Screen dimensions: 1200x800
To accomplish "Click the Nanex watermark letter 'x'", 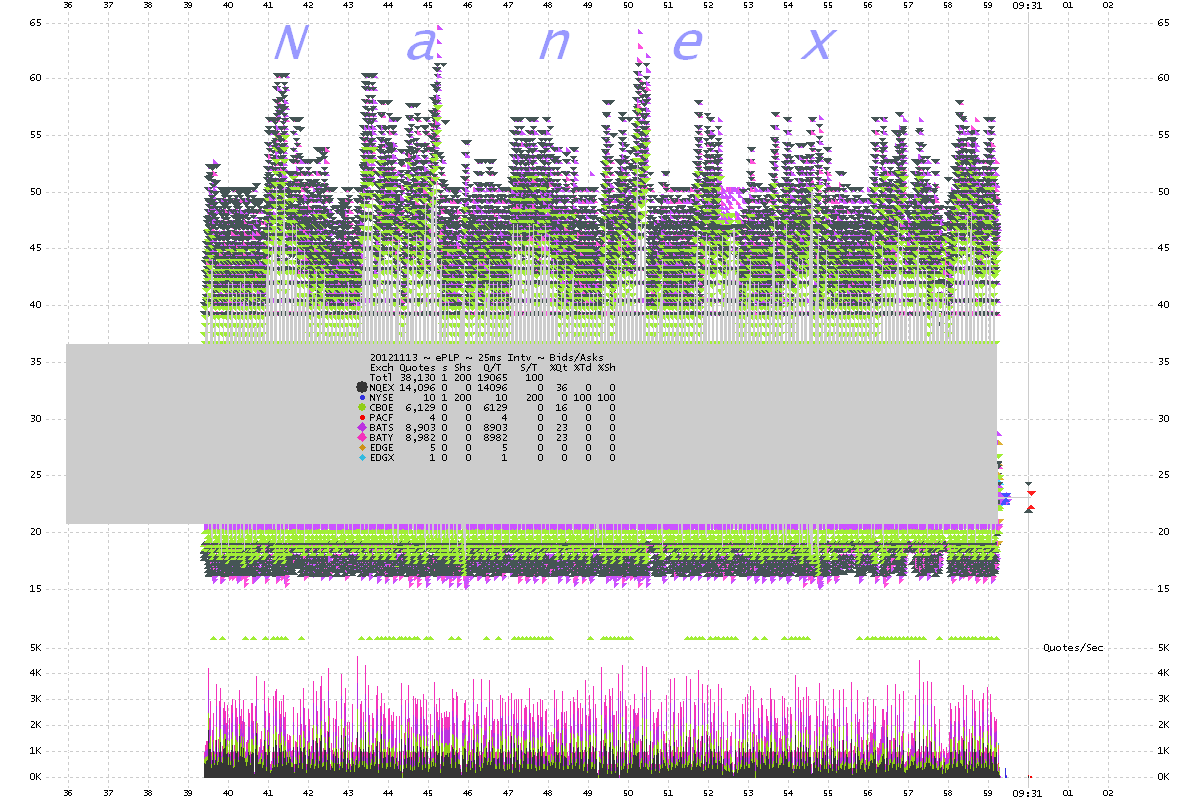I will tap(818, 44).
